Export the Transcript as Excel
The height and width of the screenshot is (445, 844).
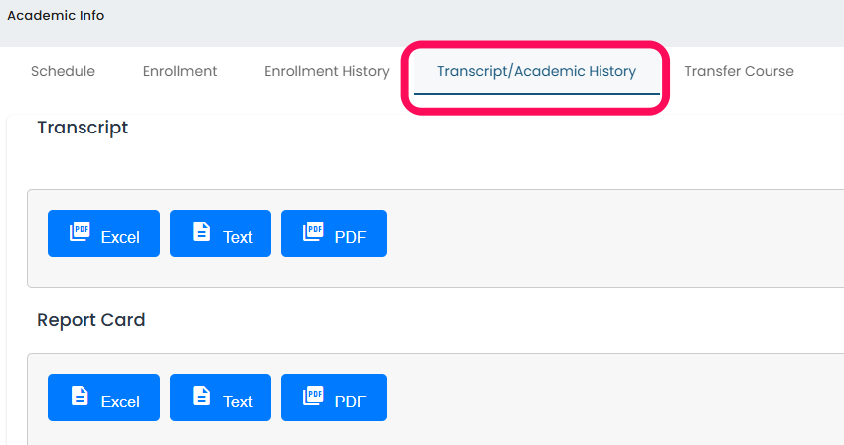(x=119, y=237)
